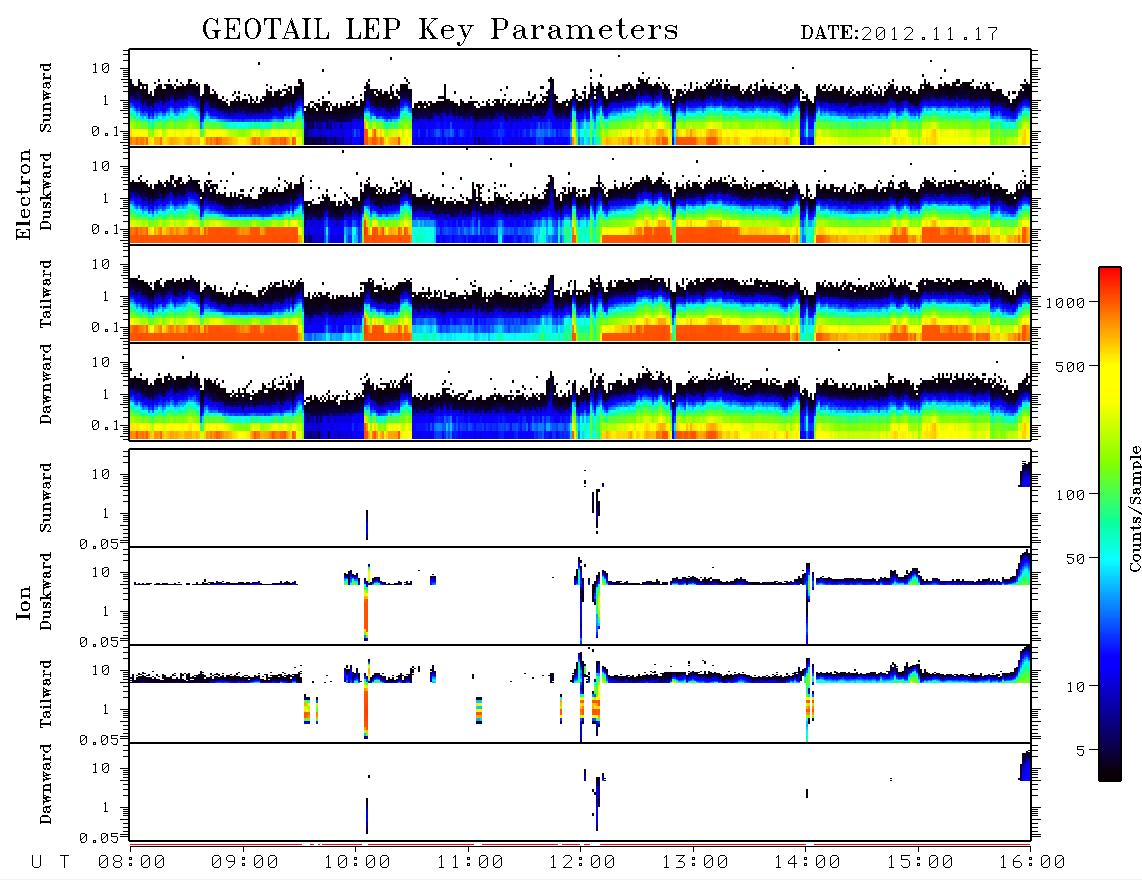Click the title 'GEOTAIL LEP Key Parameters'
Image resolution: width=1142 pixels, height=880 pixels.
pyautogui.click(x=440, y=31)
